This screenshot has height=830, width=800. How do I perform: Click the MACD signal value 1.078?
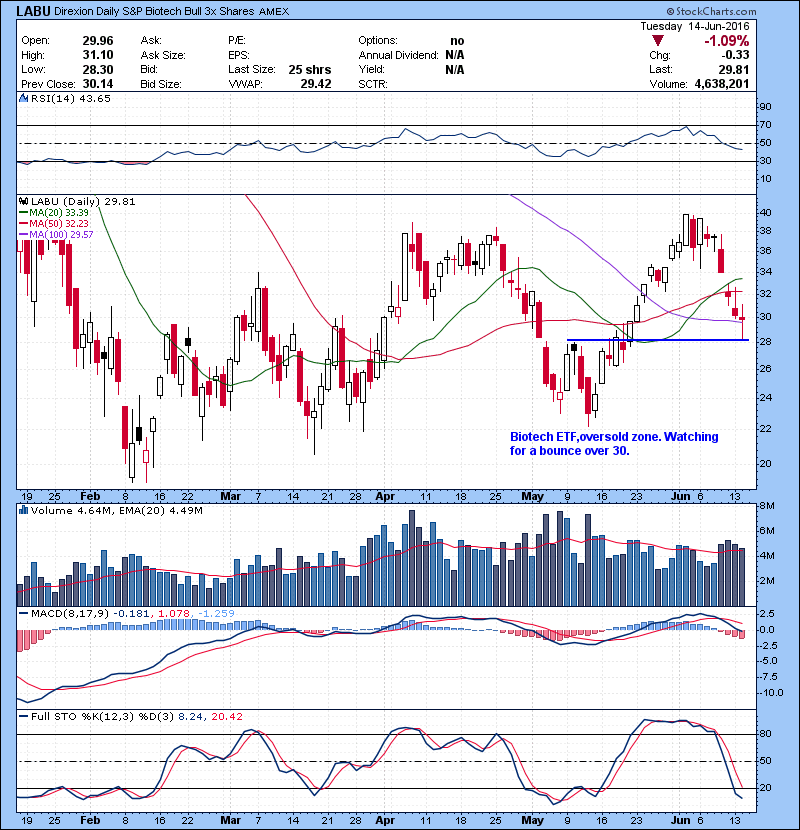coord(174,614)
